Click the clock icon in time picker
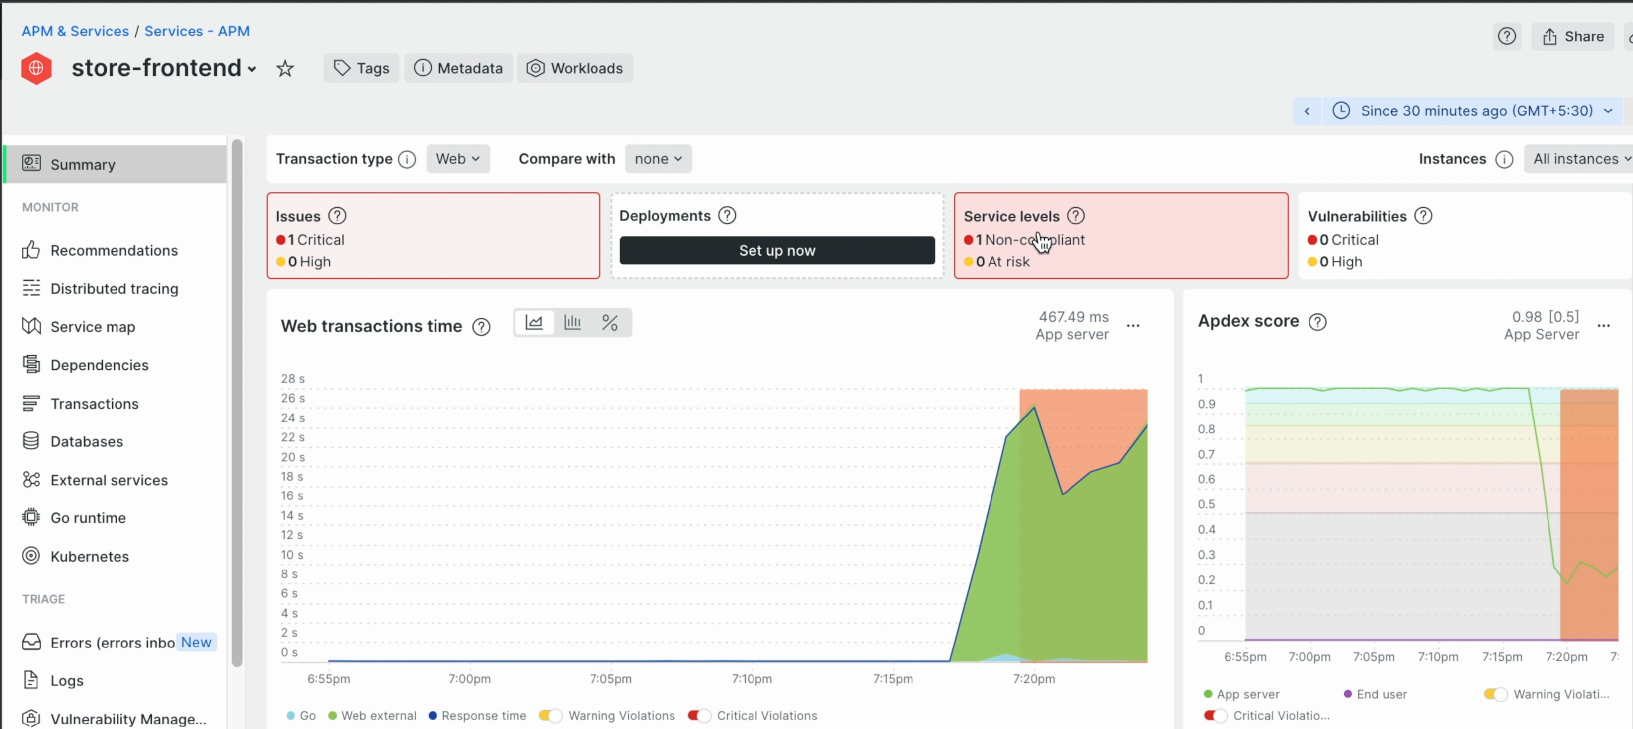 1341,111
